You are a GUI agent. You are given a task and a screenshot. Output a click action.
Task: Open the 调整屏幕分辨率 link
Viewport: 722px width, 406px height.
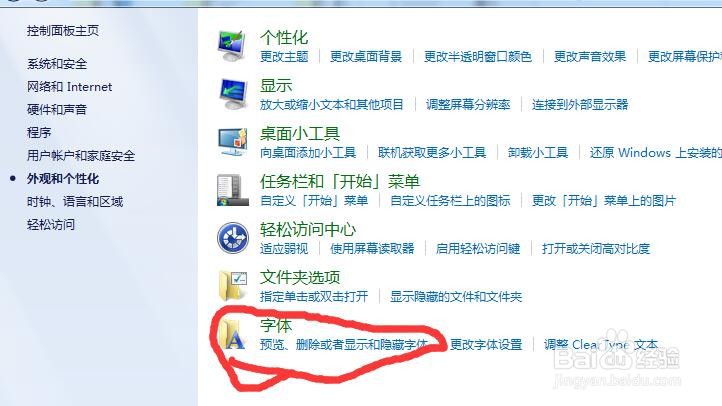pos(468,104)
